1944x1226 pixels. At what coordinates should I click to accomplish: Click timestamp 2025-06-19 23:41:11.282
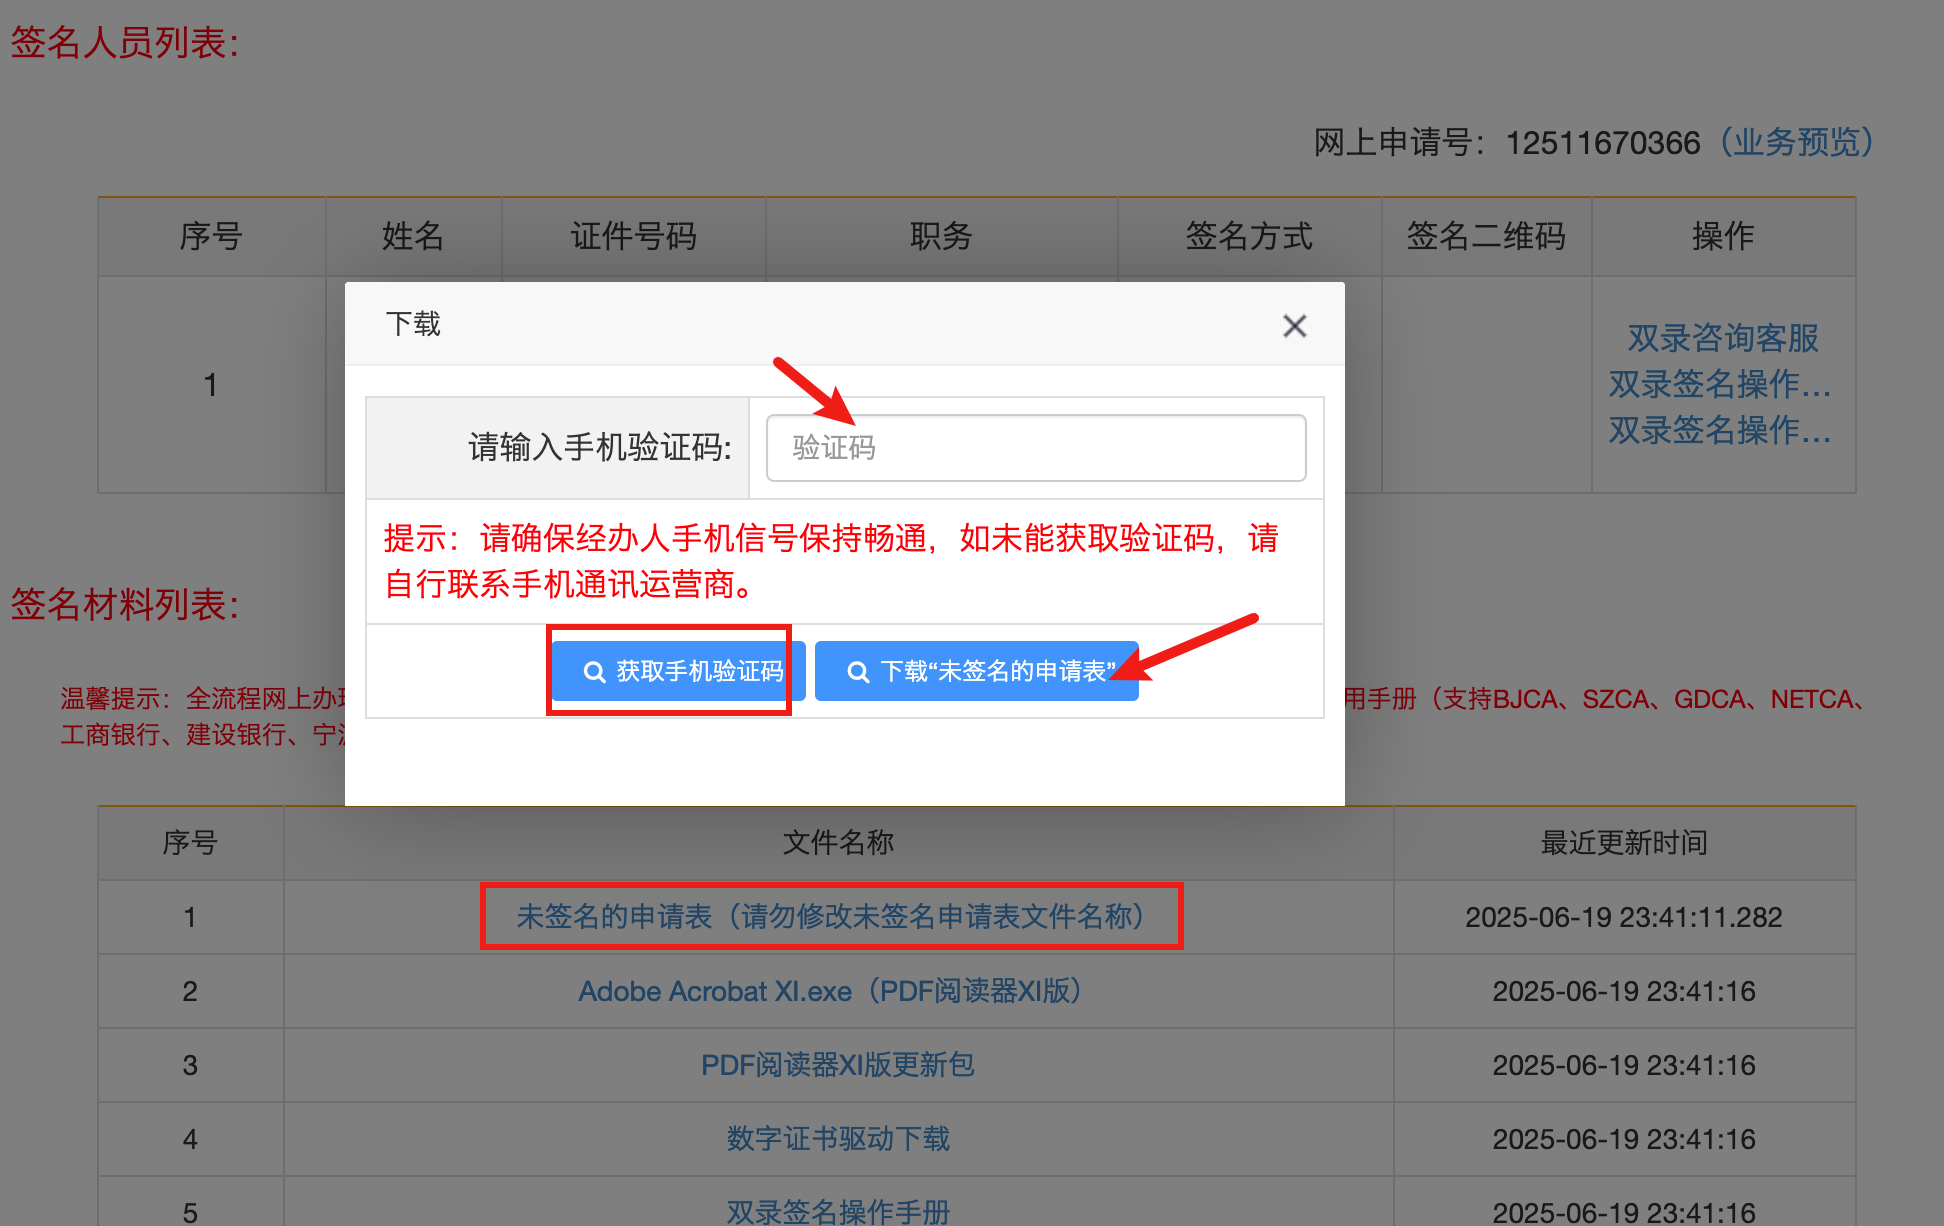[x=1624, y=917]
